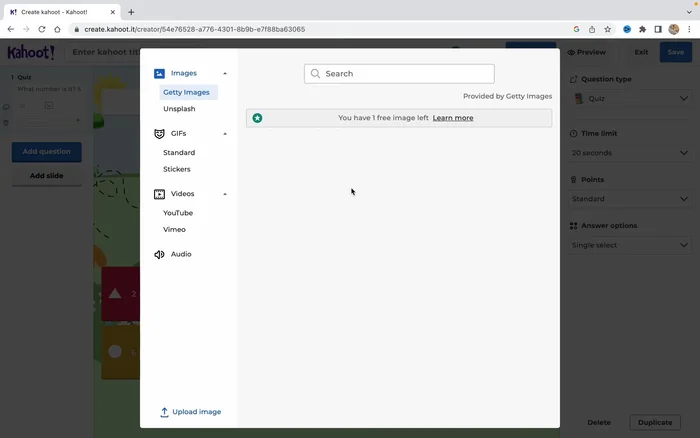
Task: Select Unsplash image source
Action: pyautogui.click(x=179, y=108)
